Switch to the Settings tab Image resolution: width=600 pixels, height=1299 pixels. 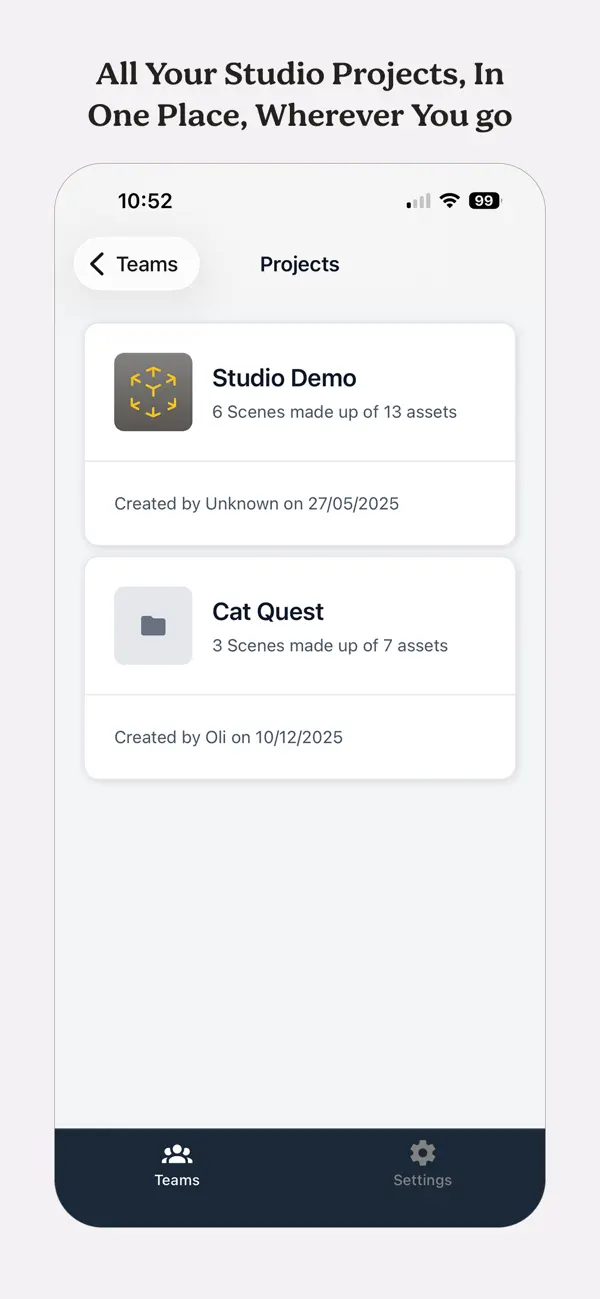tap(422, 1165)
